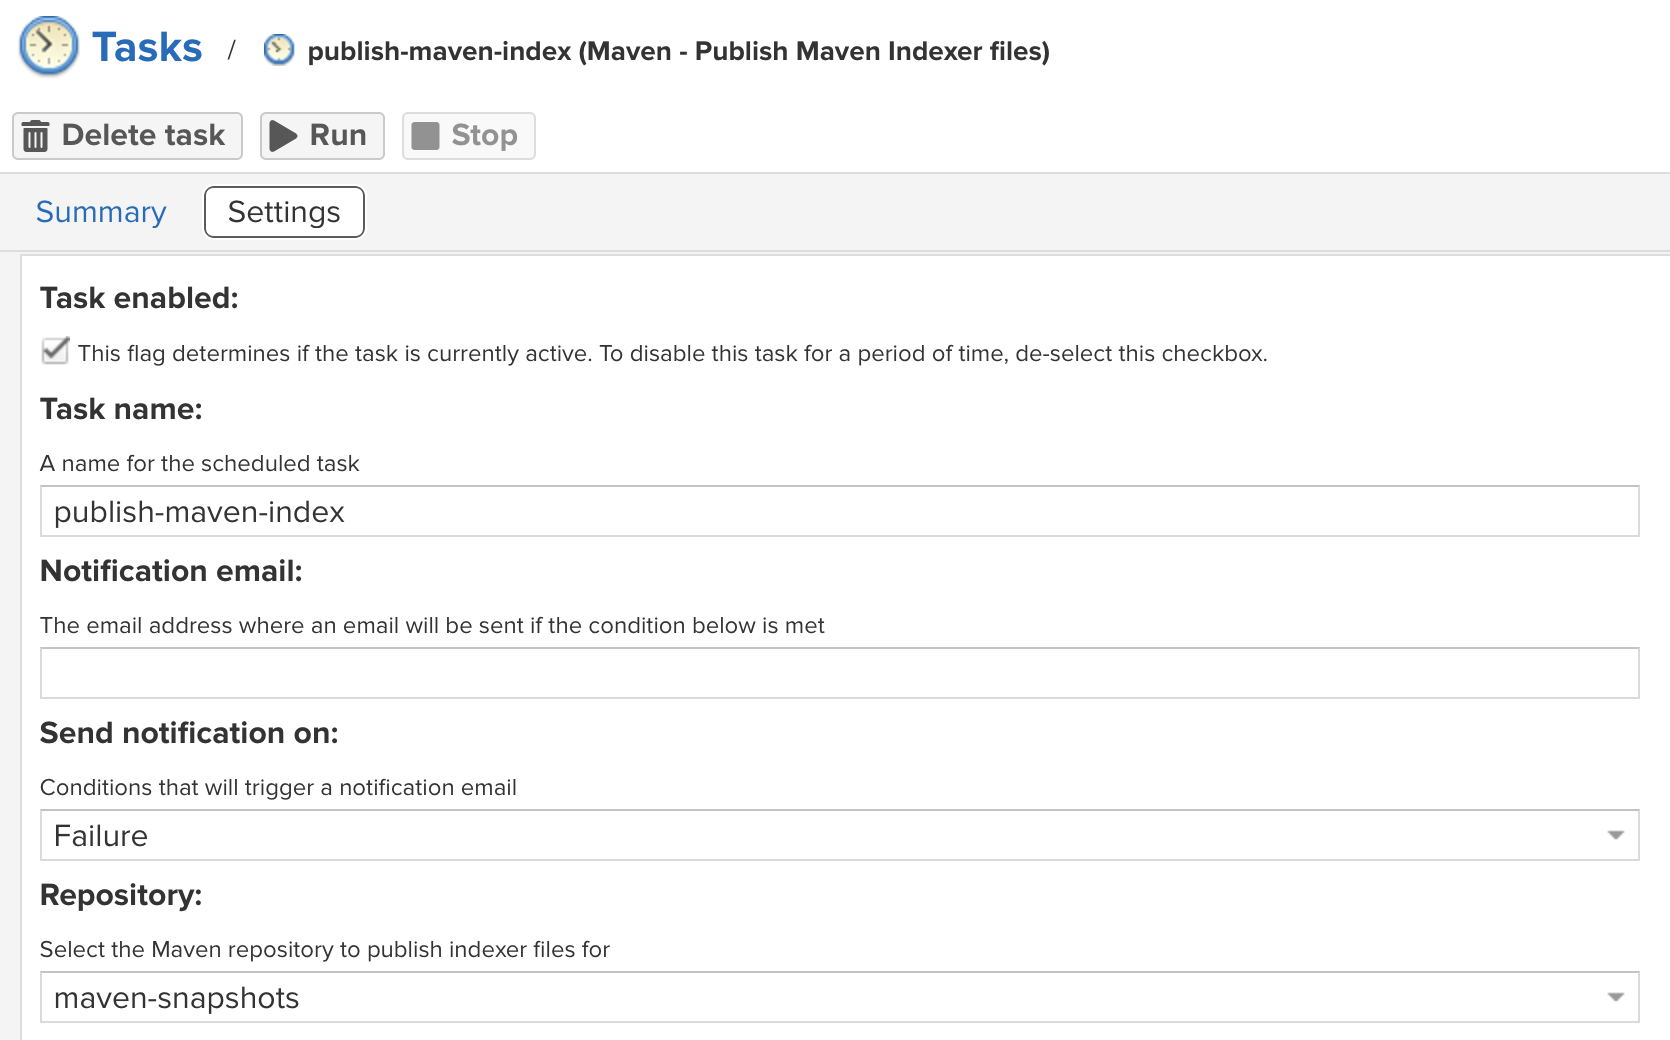The width and height of the screenshot is (1670, 1040).
Task: Click the Tasks breadcrumb link
Action: click(x=147, y=47)
